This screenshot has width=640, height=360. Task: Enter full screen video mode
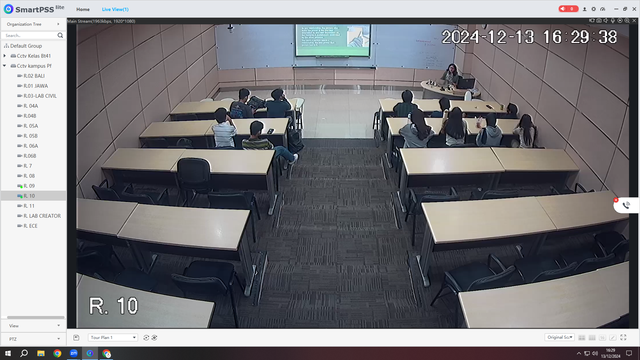[623, 338]
